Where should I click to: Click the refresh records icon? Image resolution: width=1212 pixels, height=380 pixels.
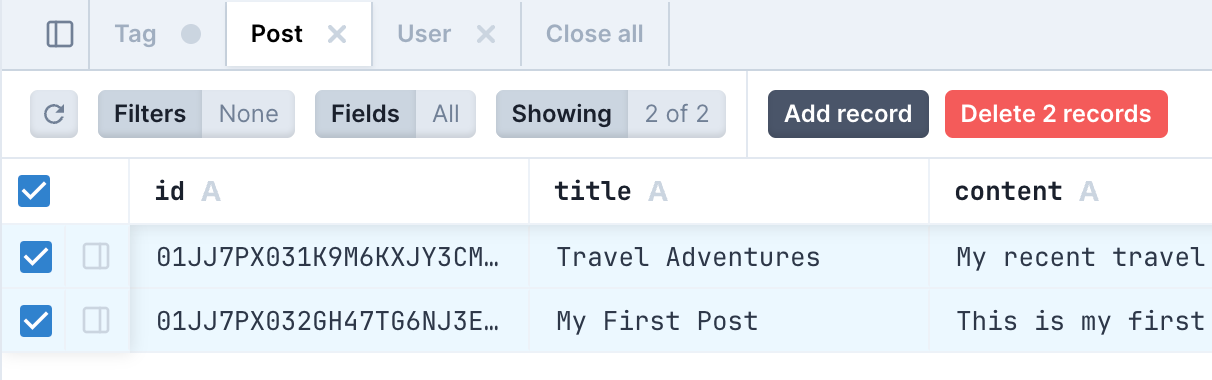[54, 114]
